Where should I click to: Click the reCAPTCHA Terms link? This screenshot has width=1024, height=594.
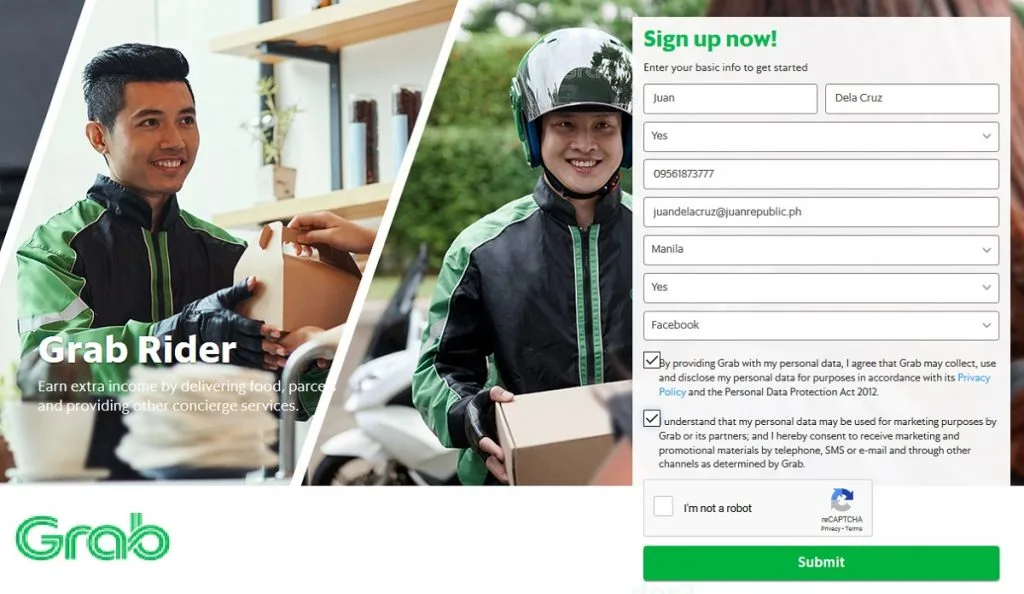(854, 529)
